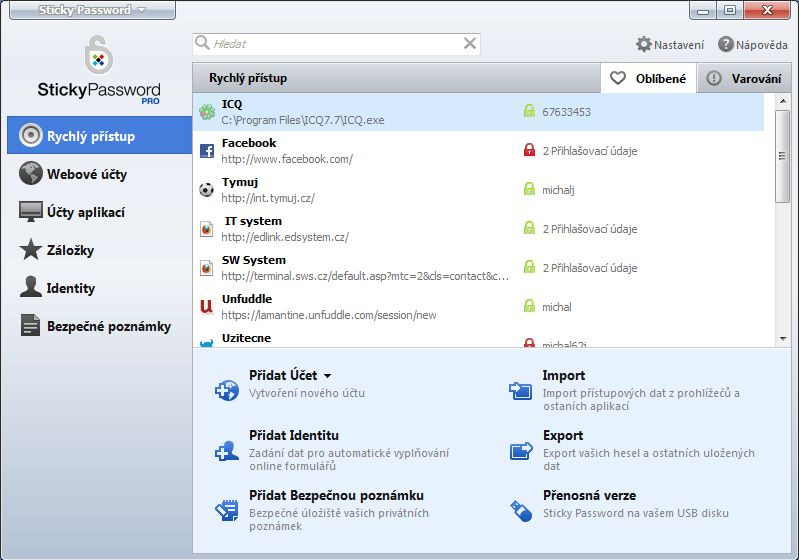Click the IT system Firefox page icon
The image size is (799, 560).
click(206, 229)
